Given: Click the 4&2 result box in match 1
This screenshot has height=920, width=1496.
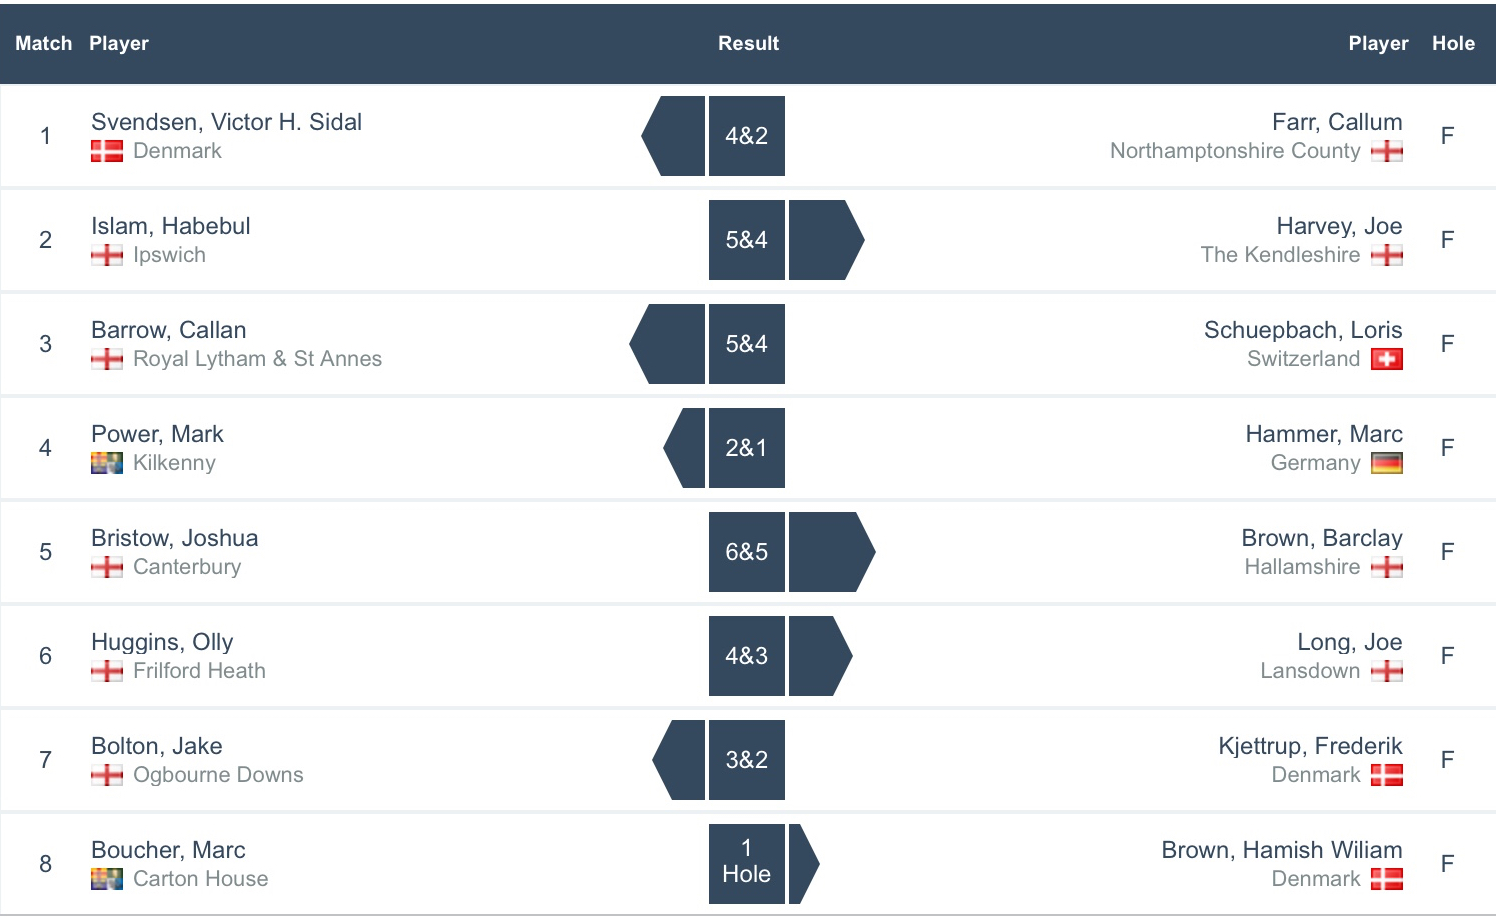Looking at the screenshot, I should 746,136.
